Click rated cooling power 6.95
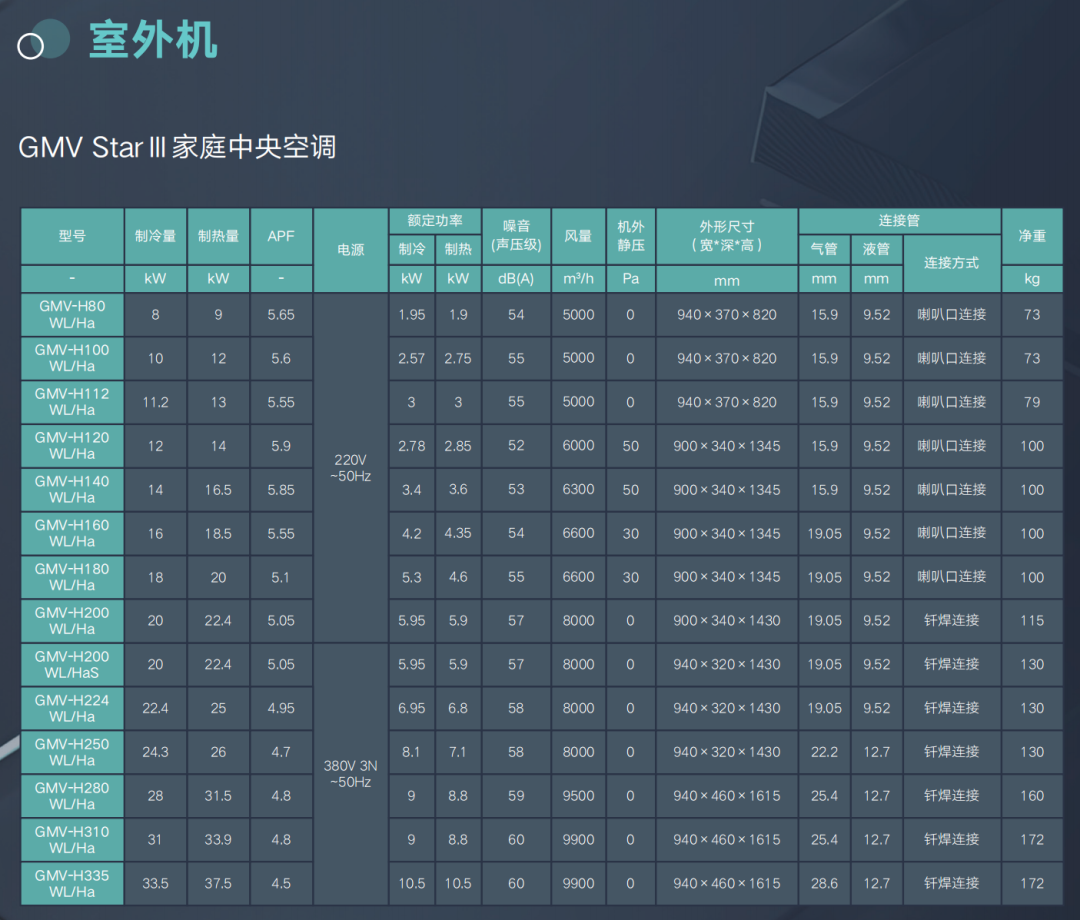 [412, 708]
